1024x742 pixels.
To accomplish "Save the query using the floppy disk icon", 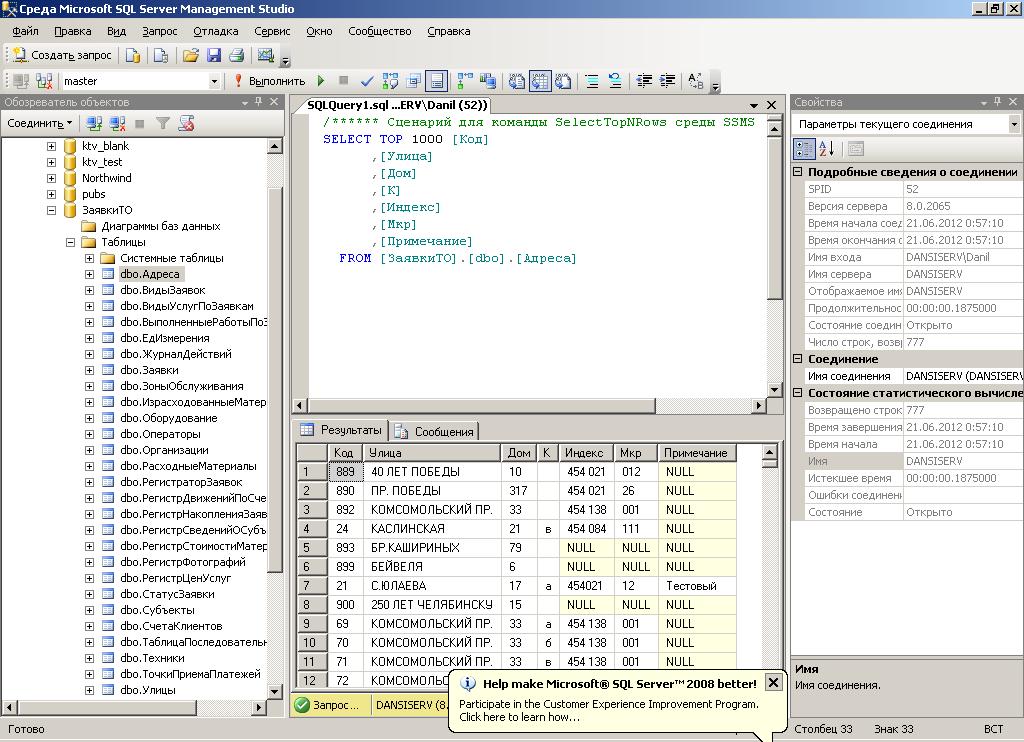I will 214,56.
